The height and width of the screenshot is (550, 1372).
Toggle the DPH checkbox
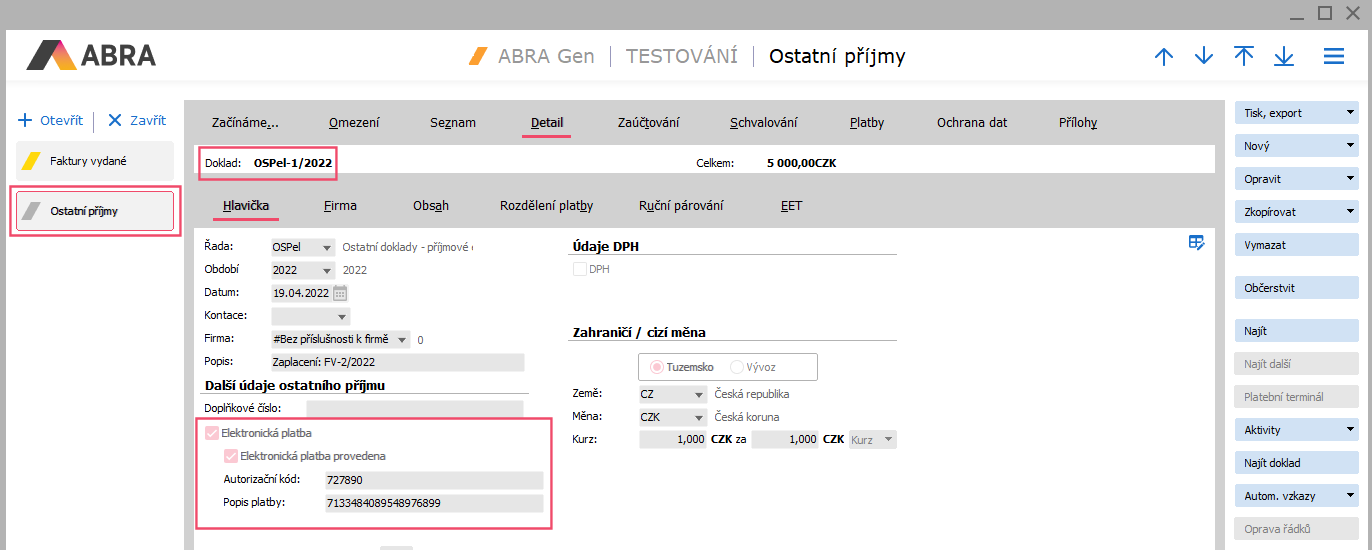(580, 269)
